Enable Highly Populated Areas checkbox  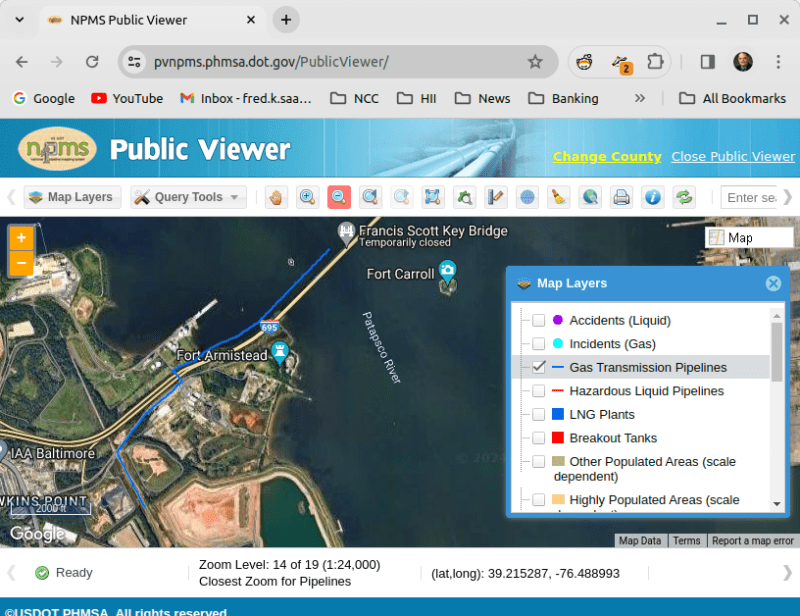click(538, 500)
